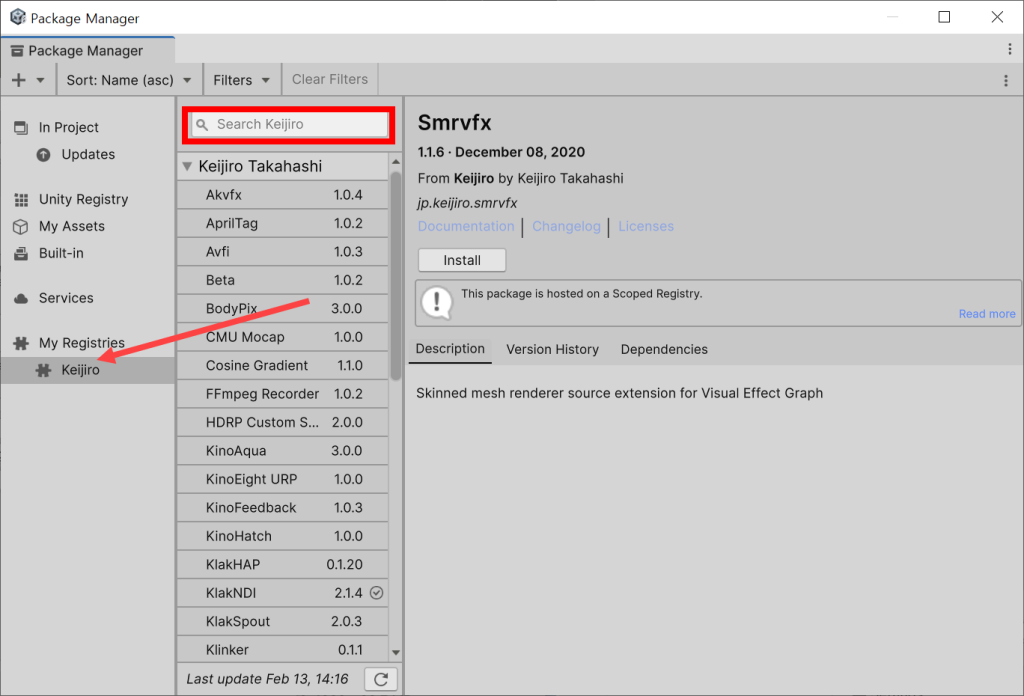
Task: Open the Changelog link for Smrvfx
Action: (566, 226)
